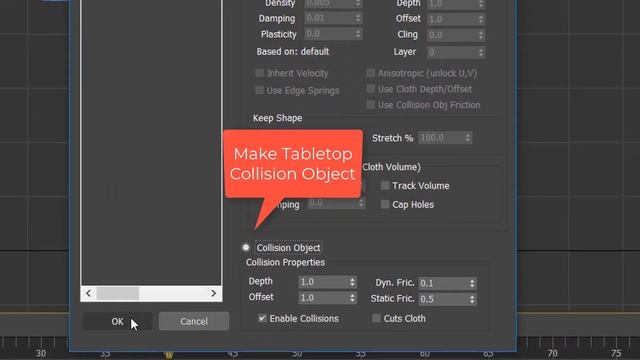Click the object list right scroll arrow

(x=213, y=293)
